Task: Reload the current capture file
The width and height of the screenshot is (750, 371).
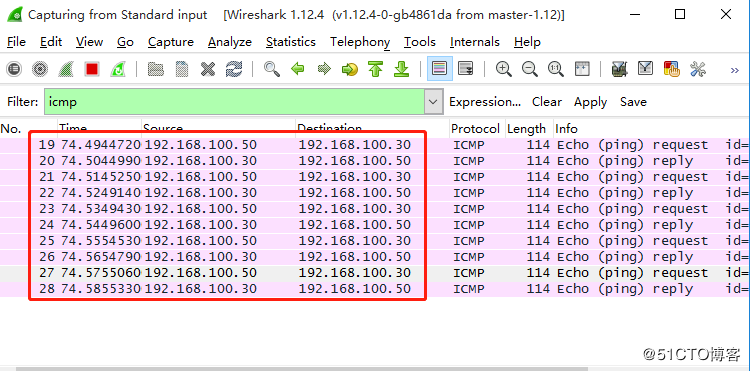Action: (x=234, y=69)
